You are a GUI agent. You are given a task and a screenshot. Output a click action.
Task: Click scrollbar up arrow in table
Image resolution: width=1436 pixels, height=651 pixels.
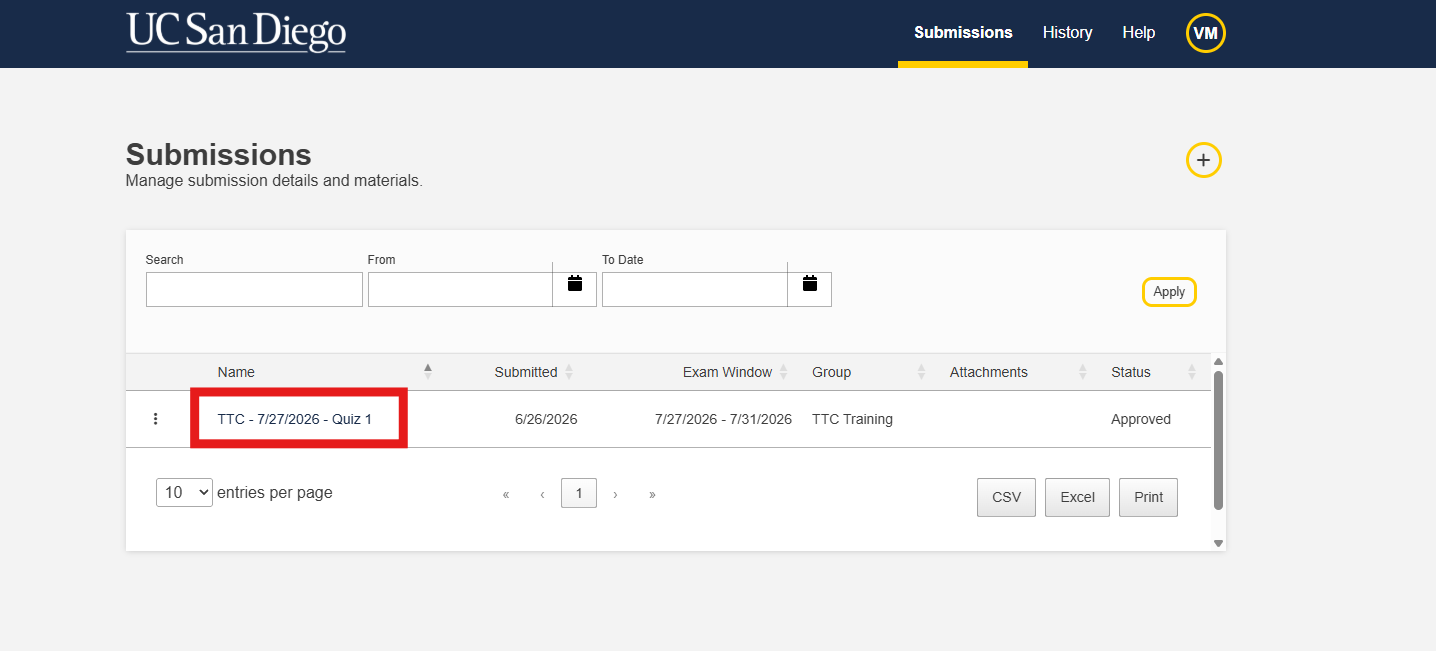pyautogui.click(x=1218, y=361)
